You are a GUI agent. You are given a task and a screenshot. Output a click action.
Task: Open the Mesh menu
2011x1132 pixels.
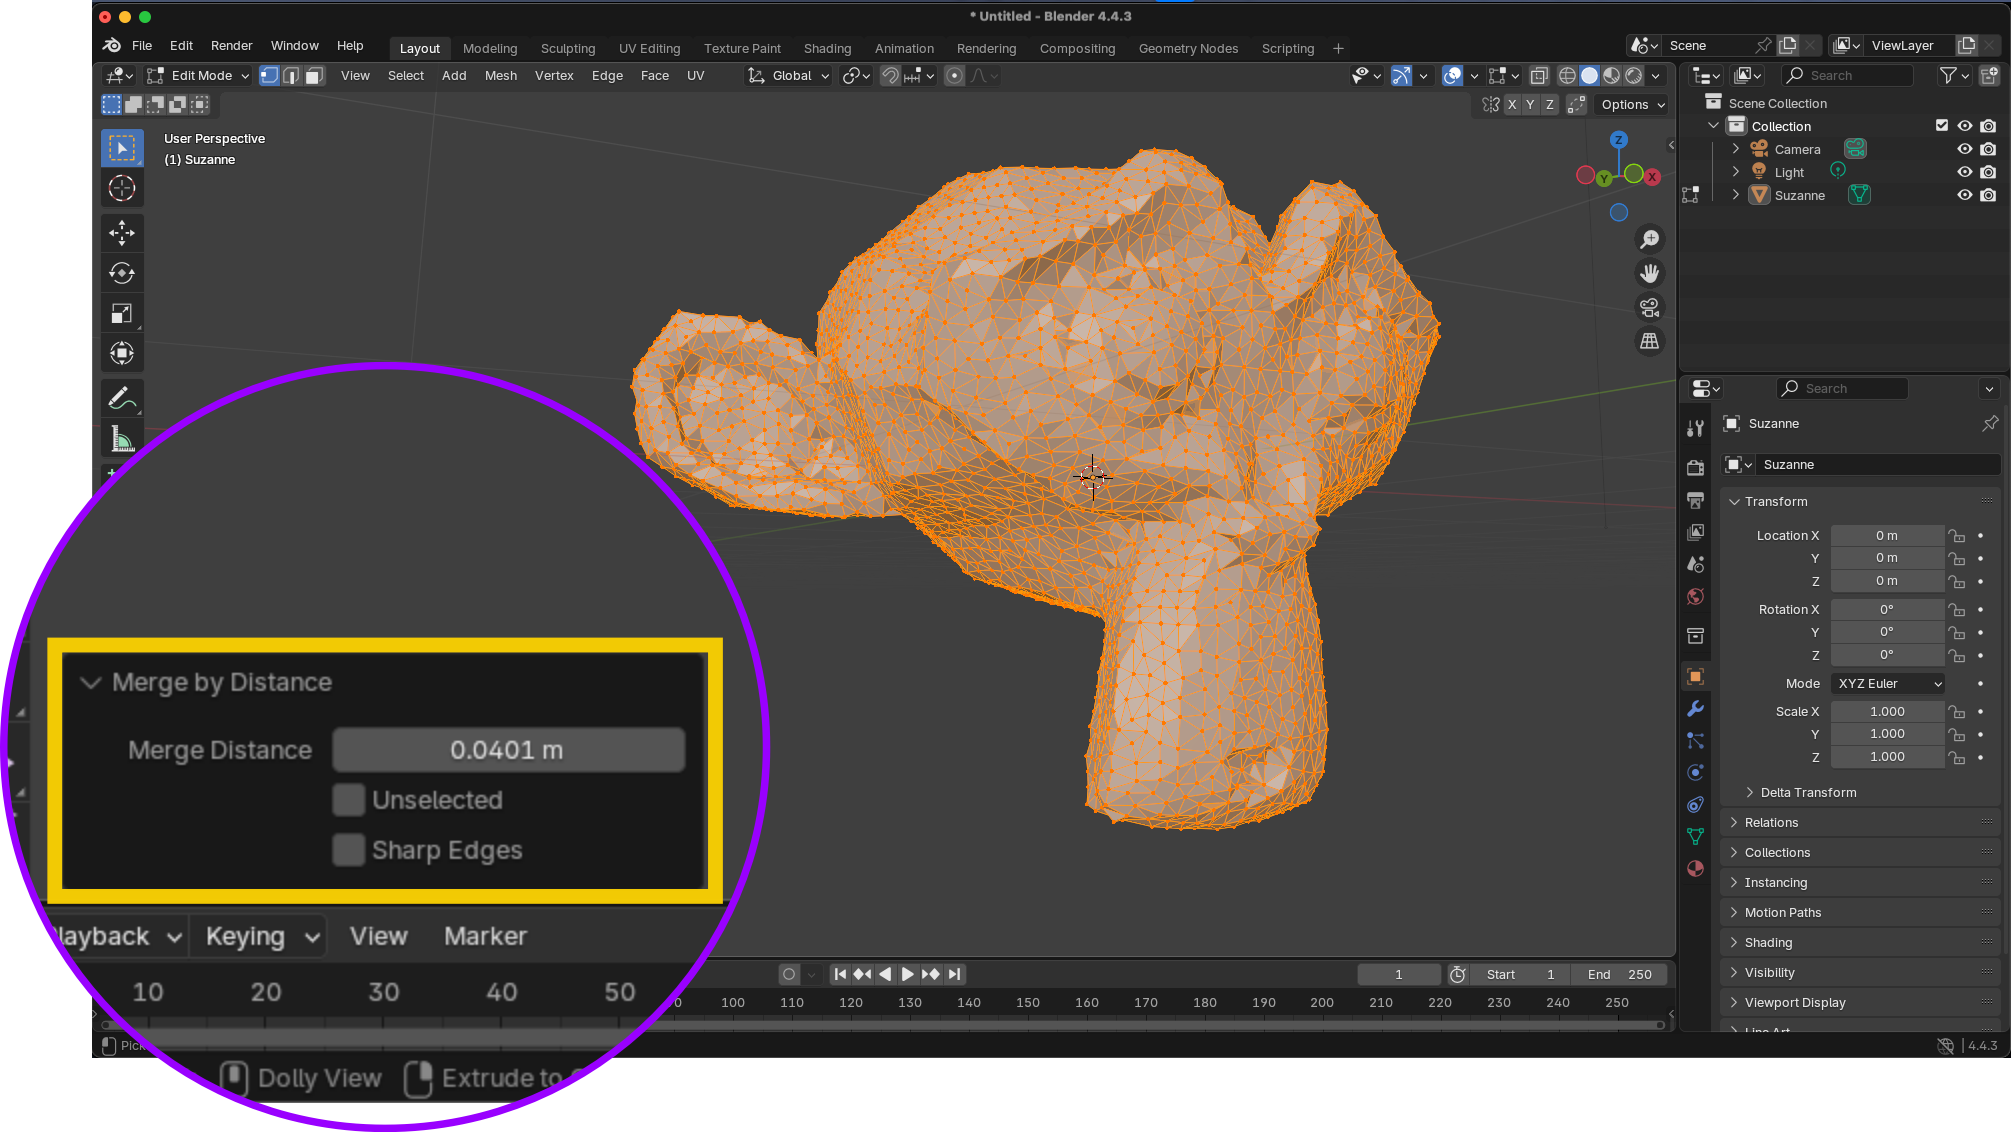coord(501,76)
